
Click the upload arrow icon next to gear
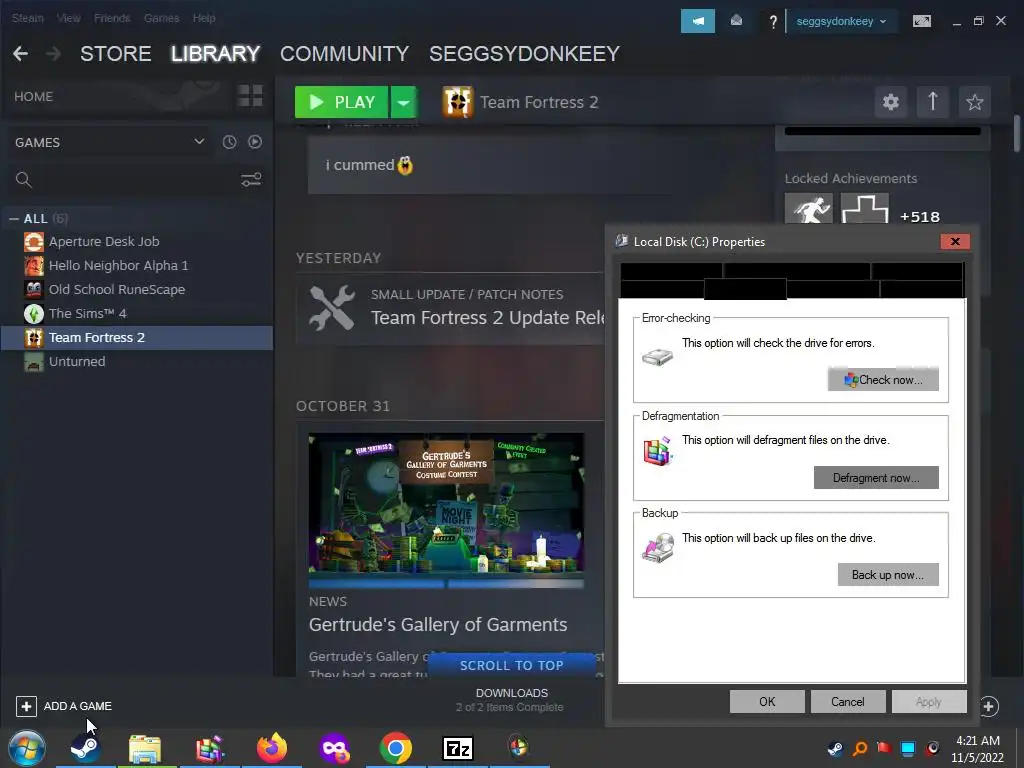[x=933, y=102]
